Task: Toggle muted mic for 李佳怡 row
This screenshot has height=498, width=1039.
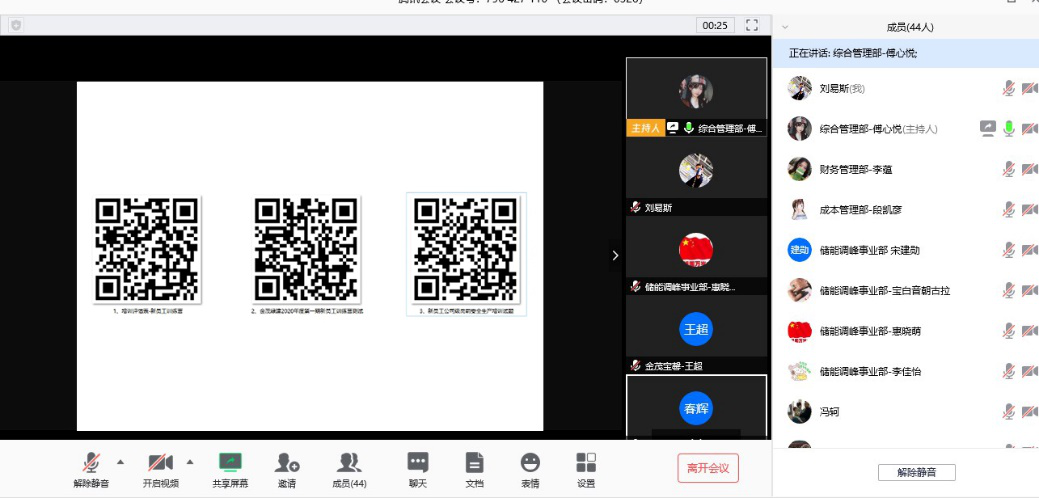Action: pyautogui.click(x=1009, y=371)
